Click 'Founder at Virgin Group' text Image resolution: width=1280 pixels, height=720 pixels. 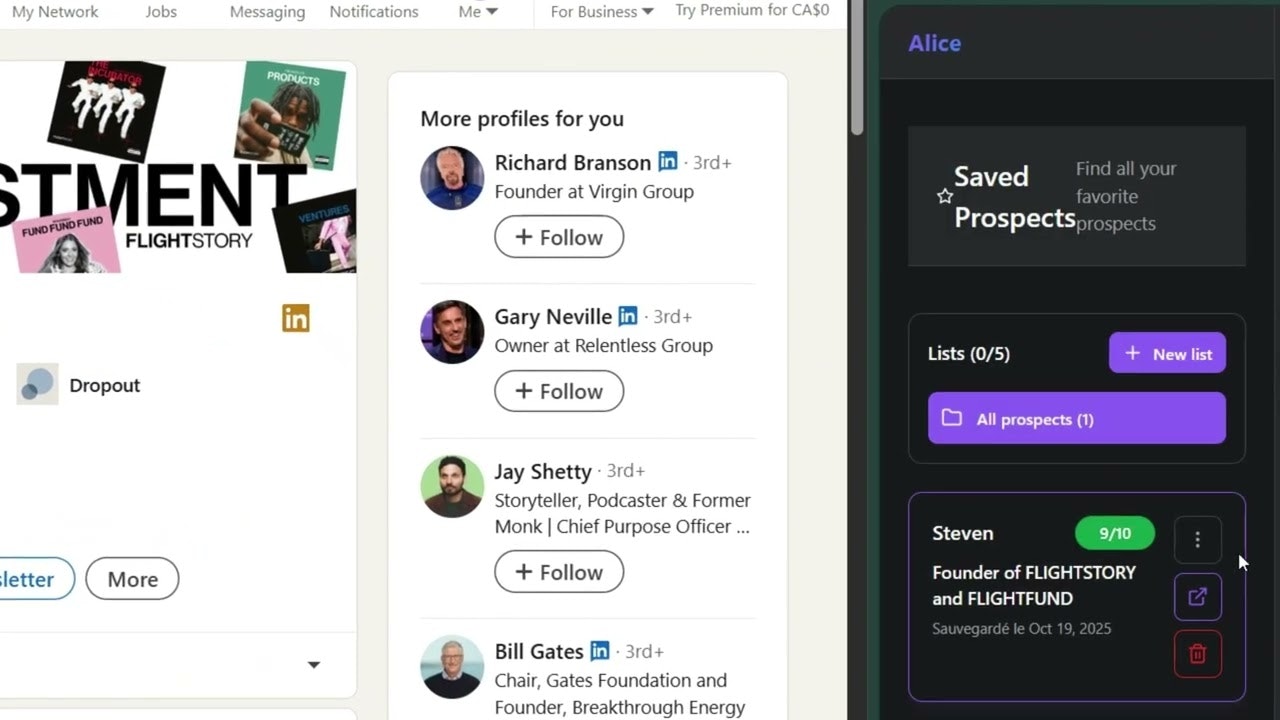click(x=594, y=191)
